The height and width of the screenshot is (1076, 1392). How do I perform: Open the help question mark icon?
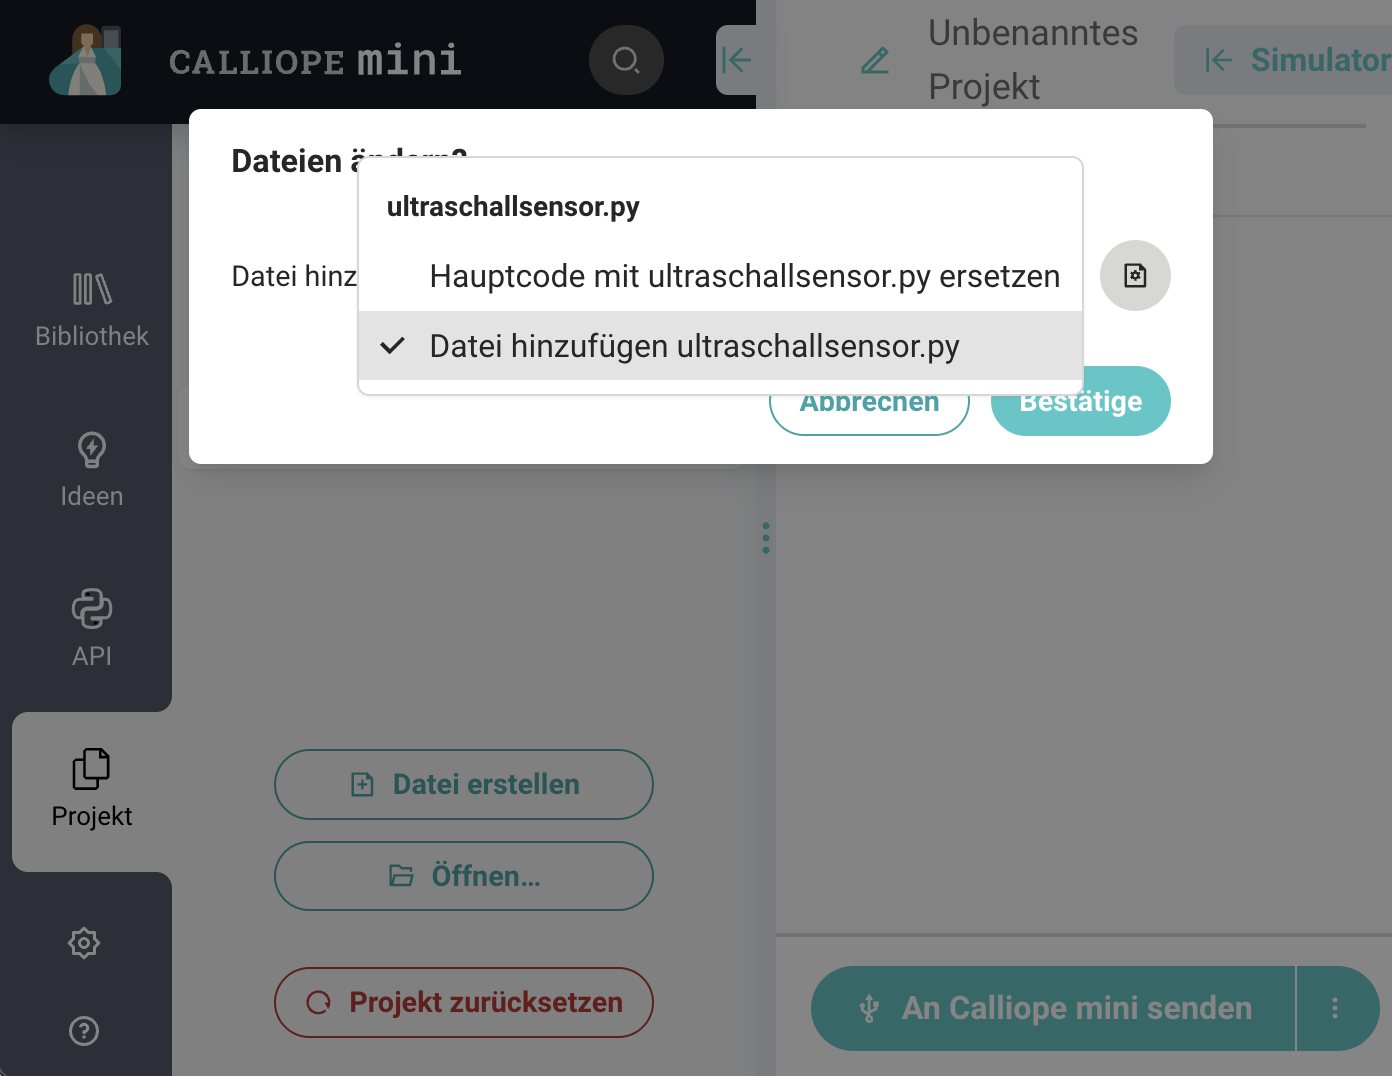point(84,1030)
